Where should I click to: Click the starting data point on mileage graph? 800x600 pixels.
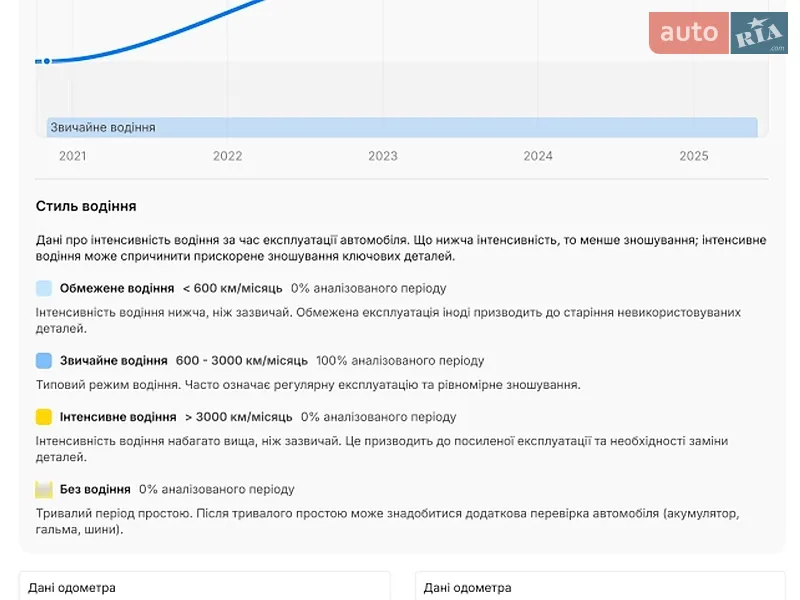coord(46,61)
